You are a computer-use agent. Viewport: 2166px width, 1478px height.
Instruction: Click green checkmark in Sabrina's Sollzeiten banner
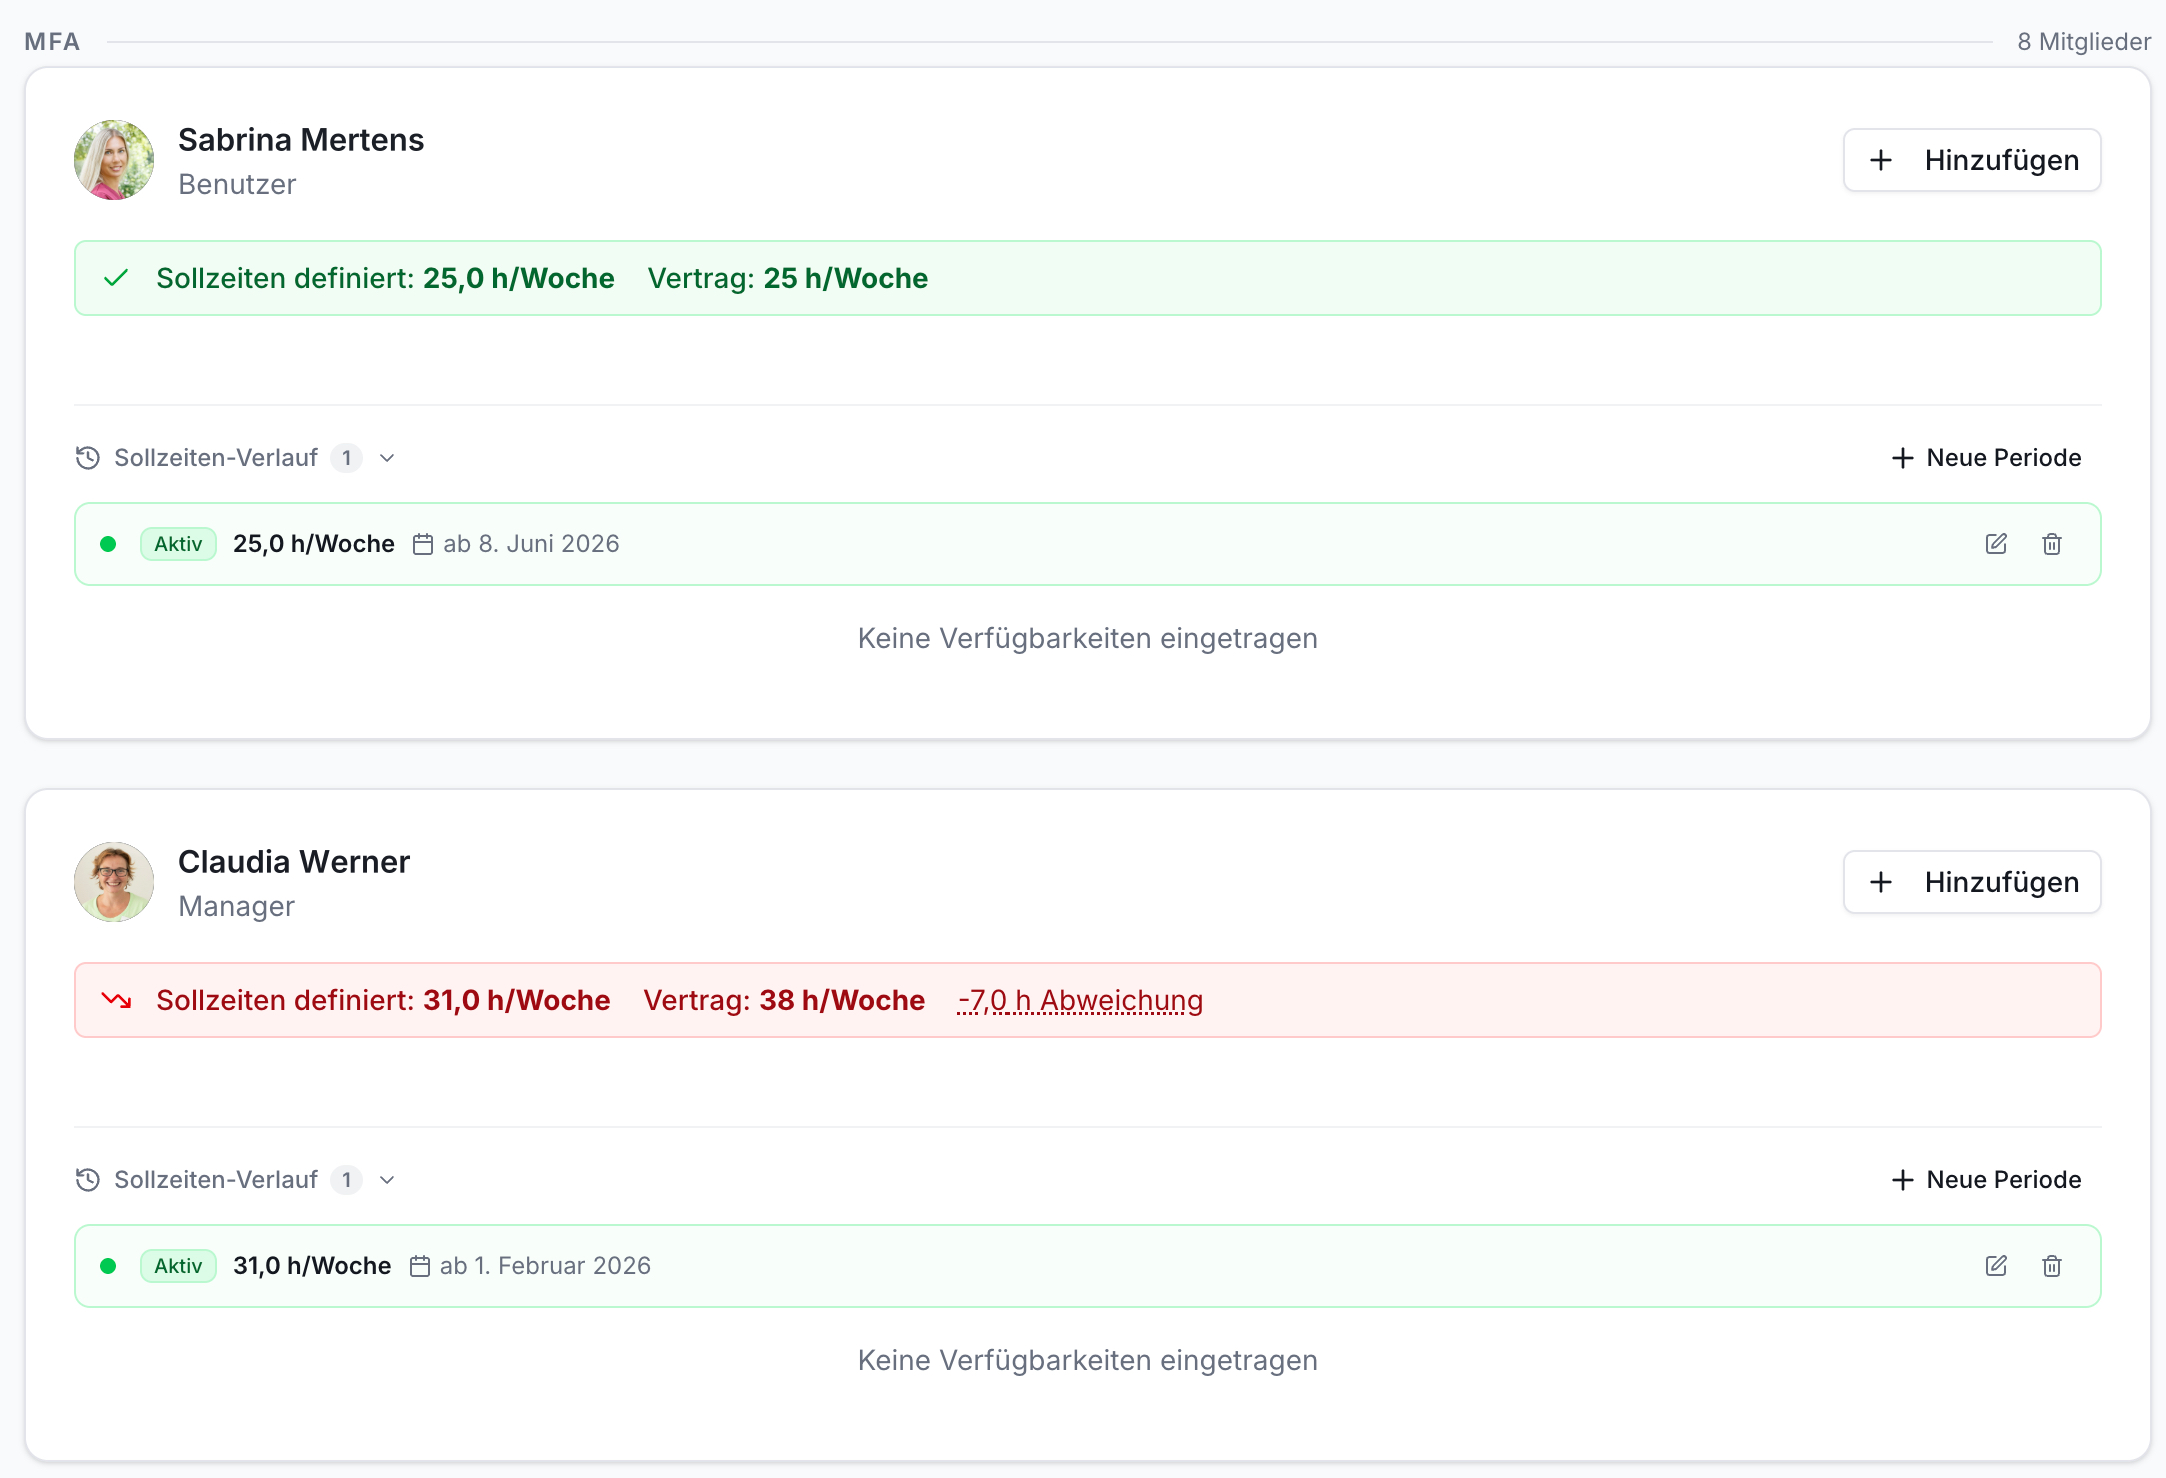point(116,278)
